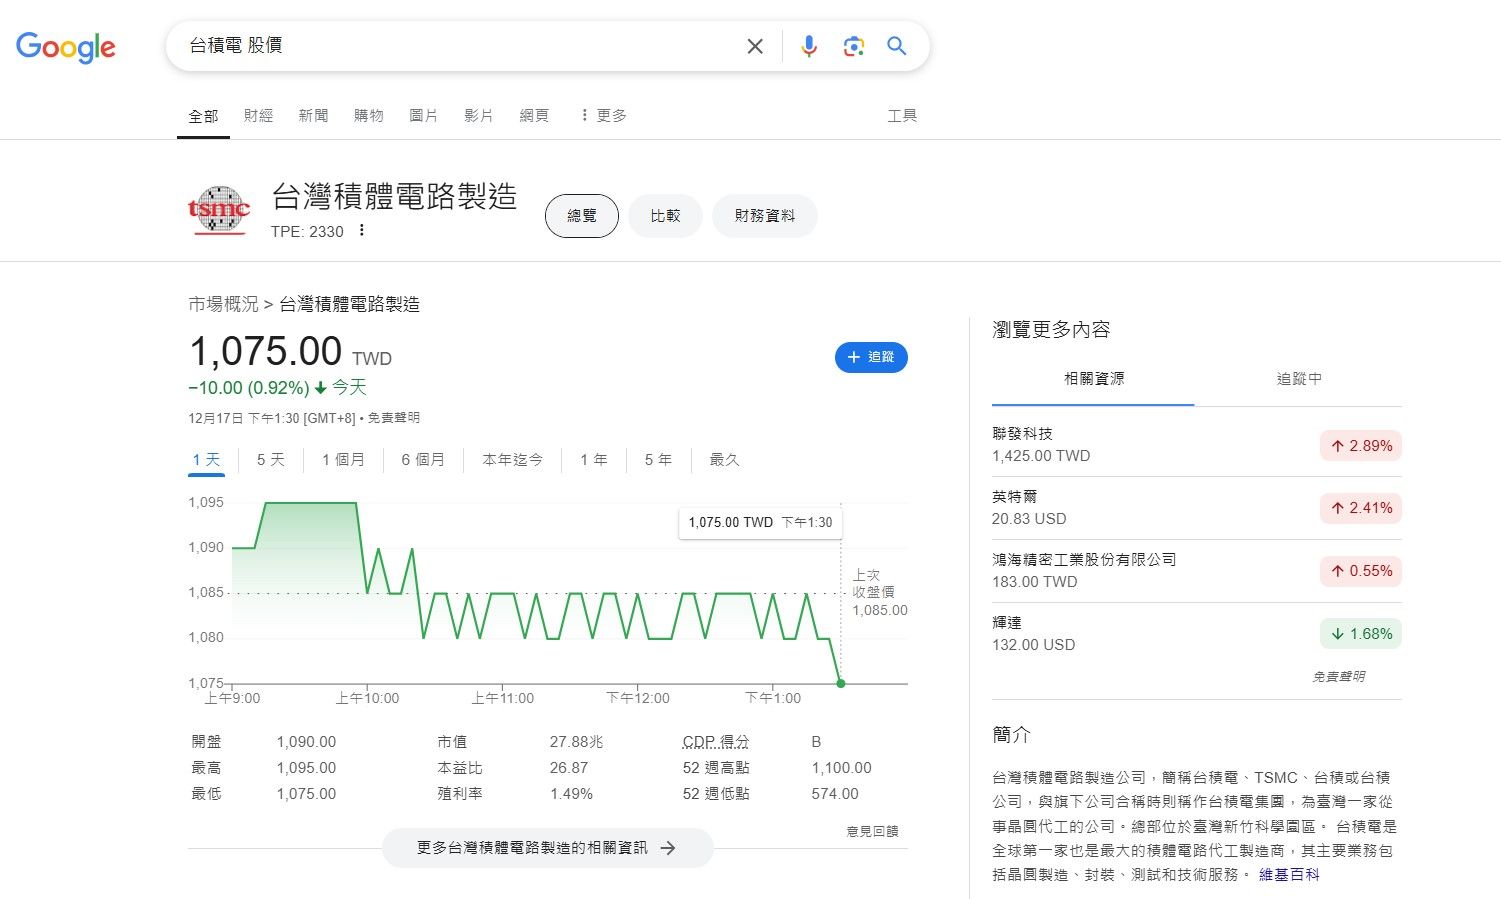Select the 1 個月 chart range
The image size is (1501, 899).
coord(343,460)
